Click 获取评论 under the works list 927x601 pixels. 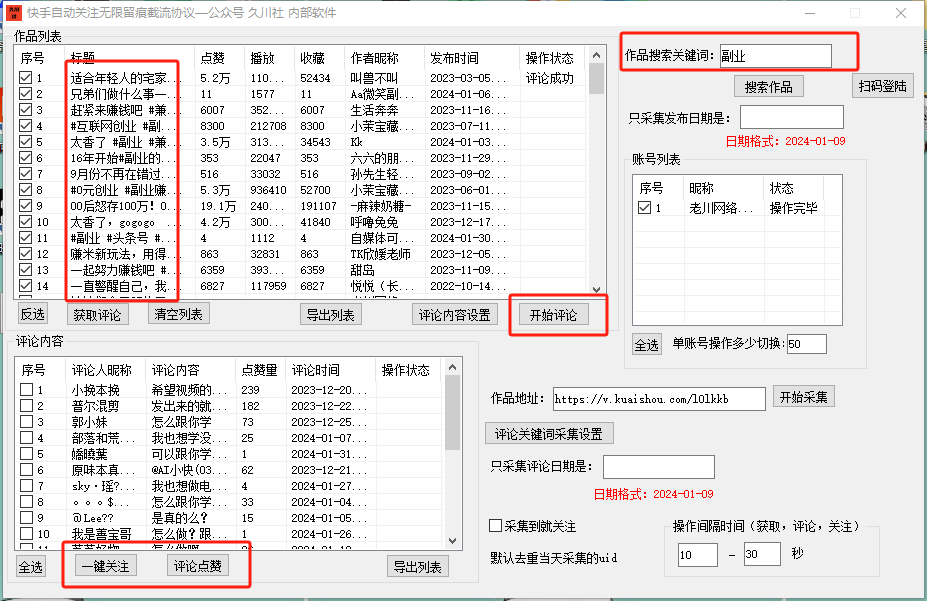(98, 315)
